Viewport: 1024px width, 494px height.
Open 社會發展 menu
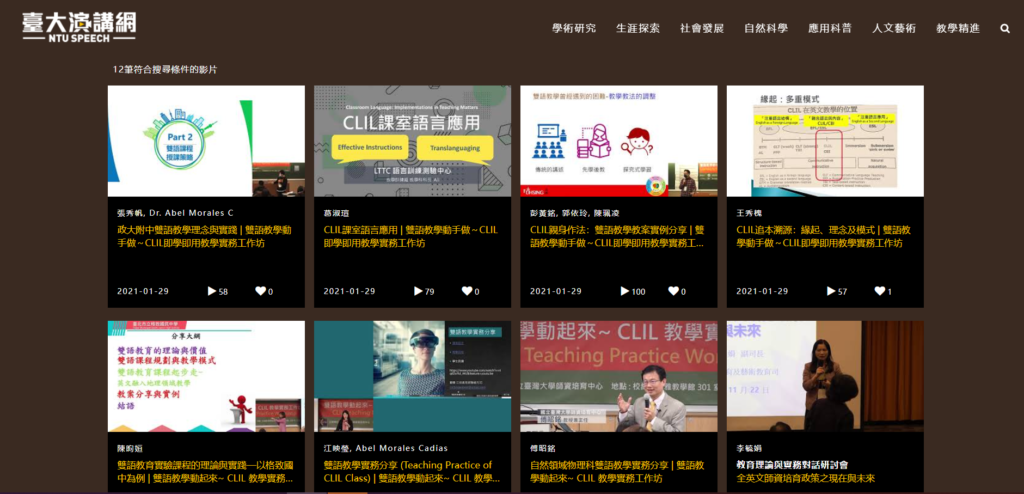[702, 29]
